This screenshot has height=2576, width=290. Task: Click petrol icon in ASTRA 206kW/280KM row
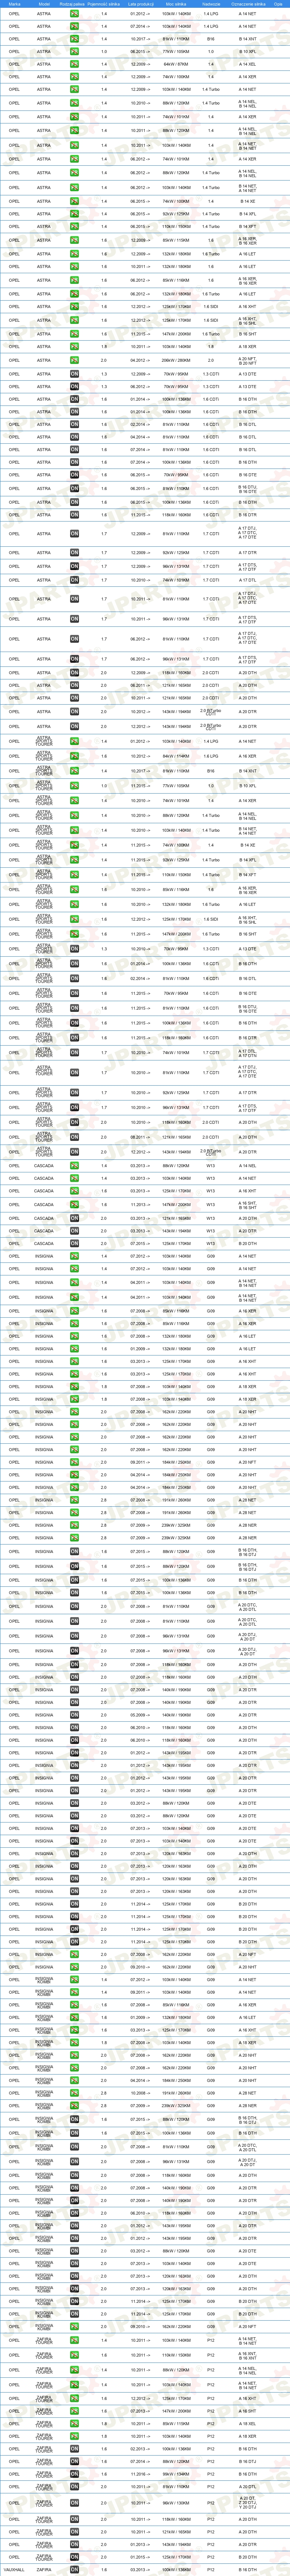pos(74,360)
